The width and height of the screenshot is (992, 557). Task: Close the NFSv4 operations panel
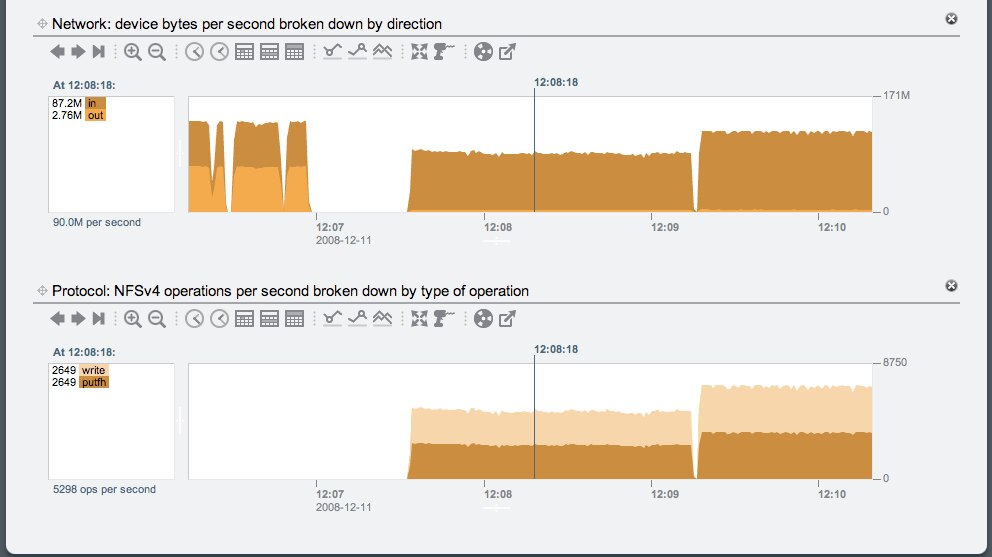(x=951, y=286)
